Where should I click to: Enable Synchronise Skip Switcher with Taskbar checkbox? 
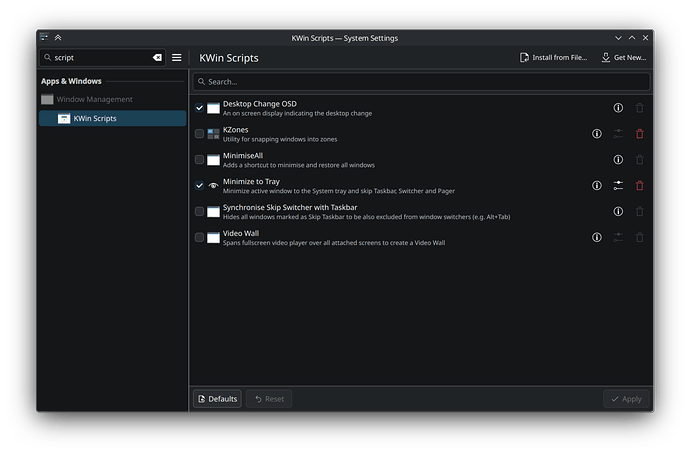199,212
